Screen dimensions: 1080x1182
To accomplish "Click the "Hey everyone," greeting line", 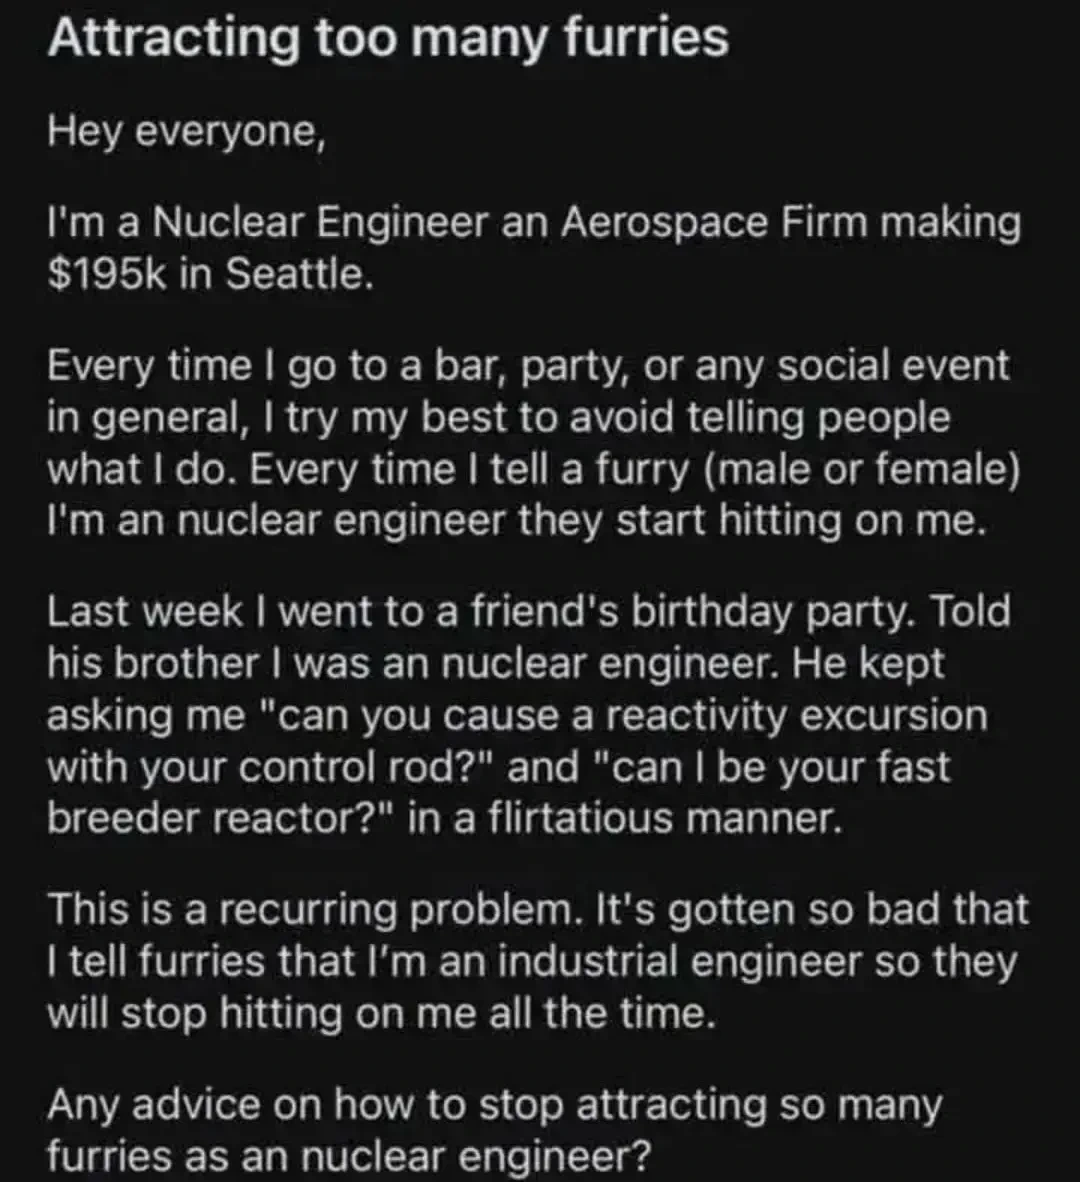I will coord(186,132).
